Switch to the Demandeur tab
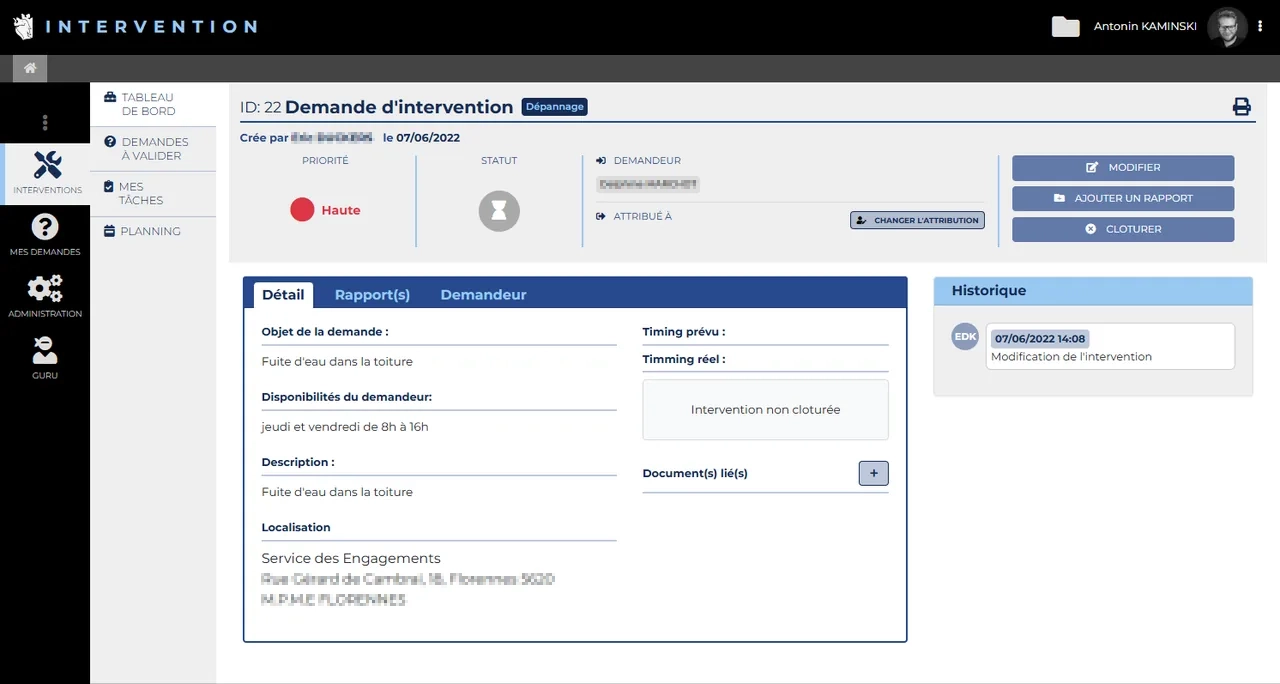The image size is (1280, 684). tap(483, 295)
